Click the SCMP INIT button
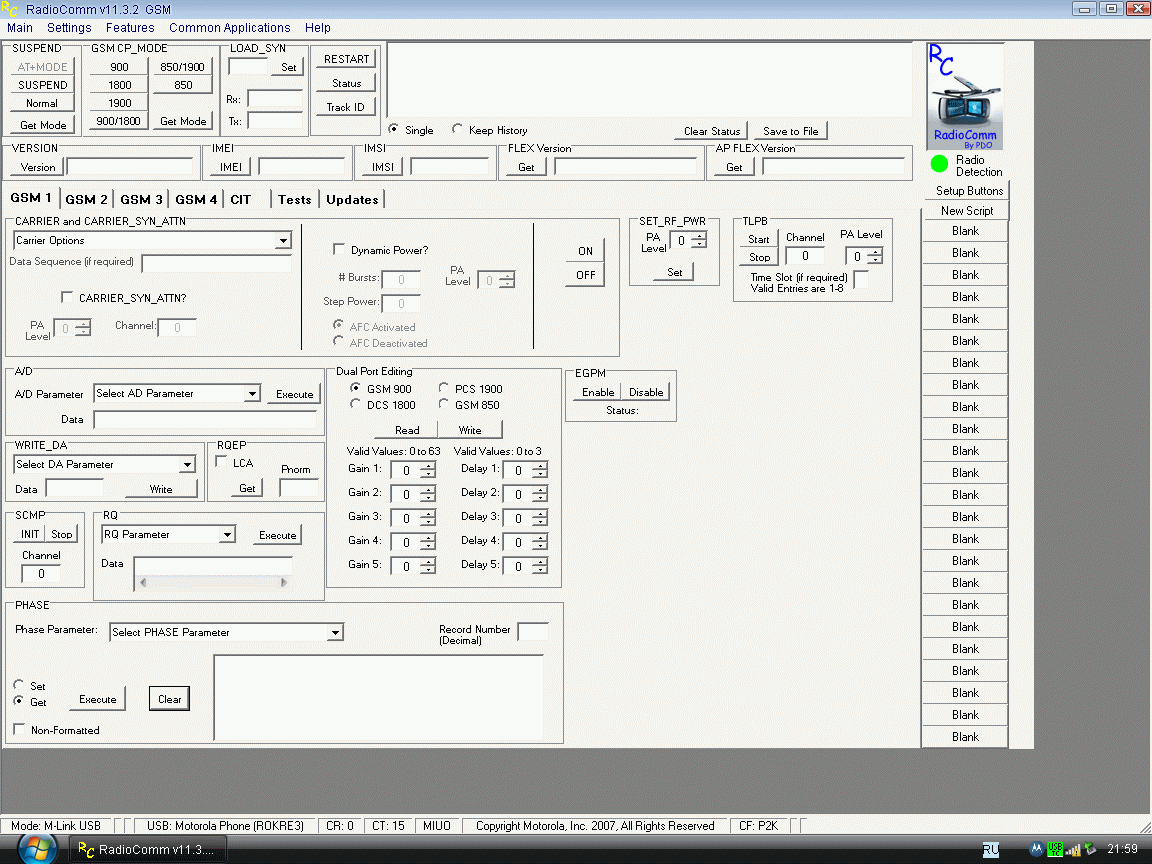Viewport: 1152px width, 864px height. point(30,535)
